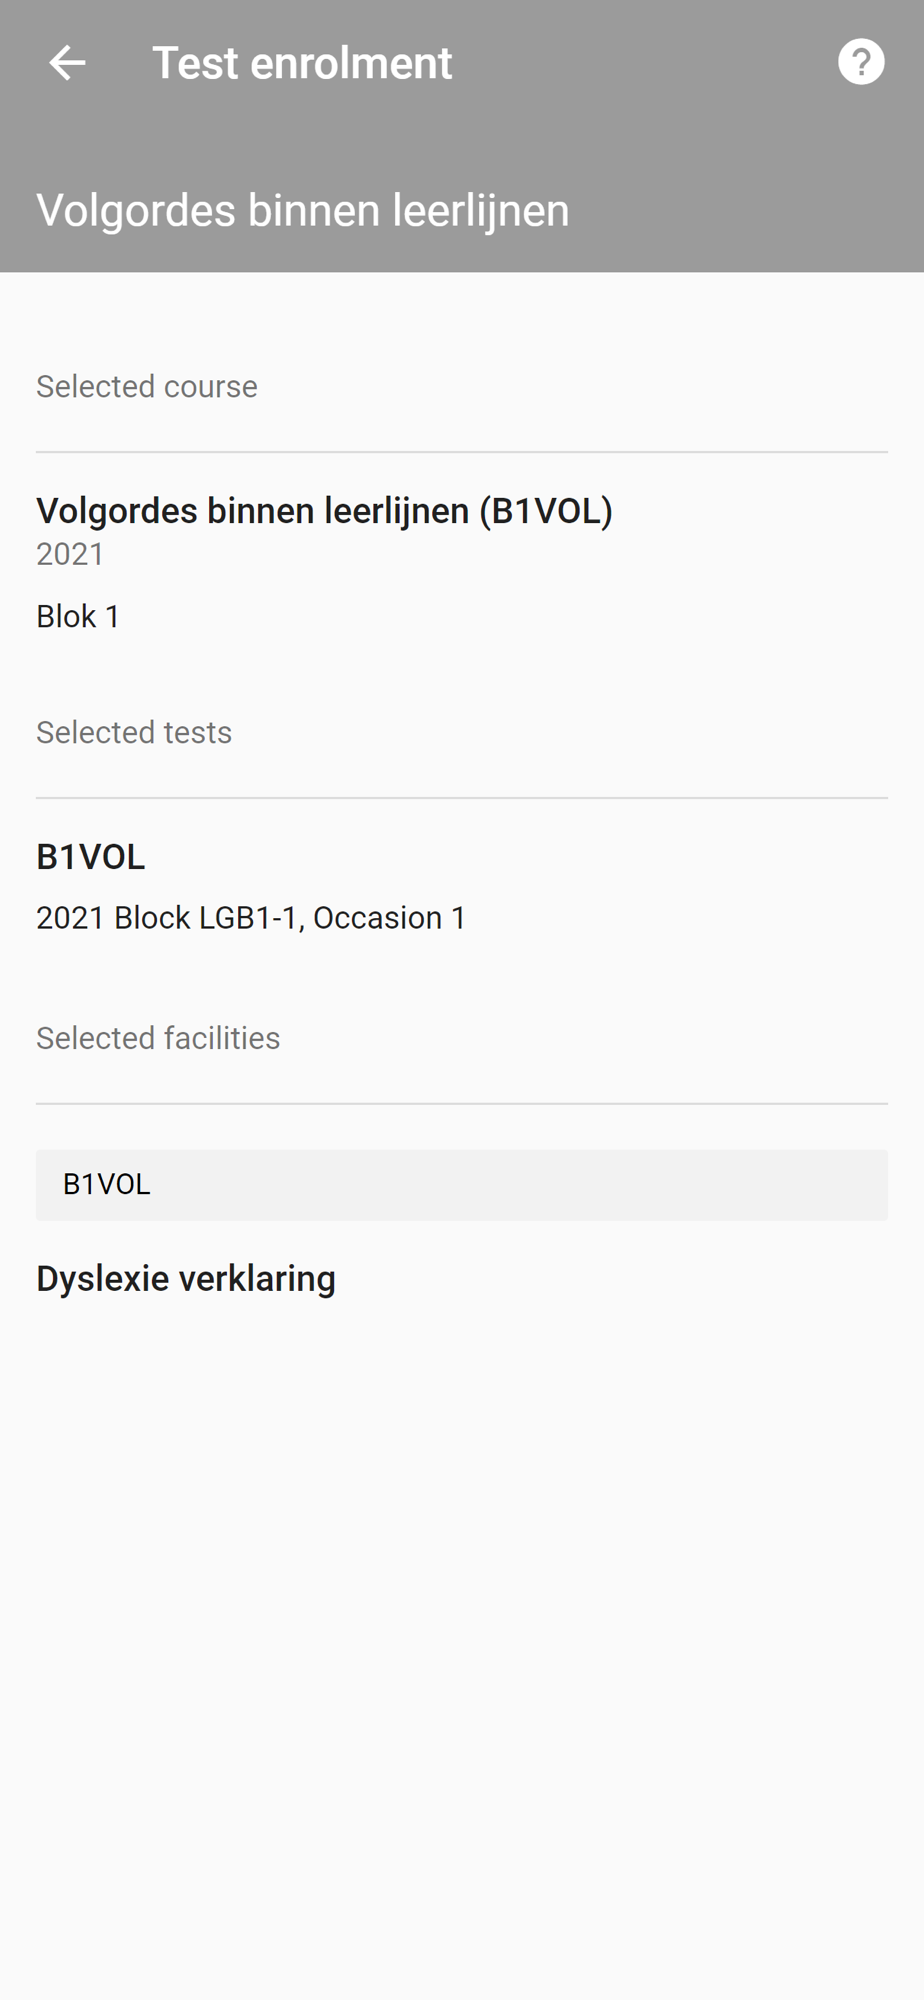Click the Selected facilities section label

(x=158, y=1038)
